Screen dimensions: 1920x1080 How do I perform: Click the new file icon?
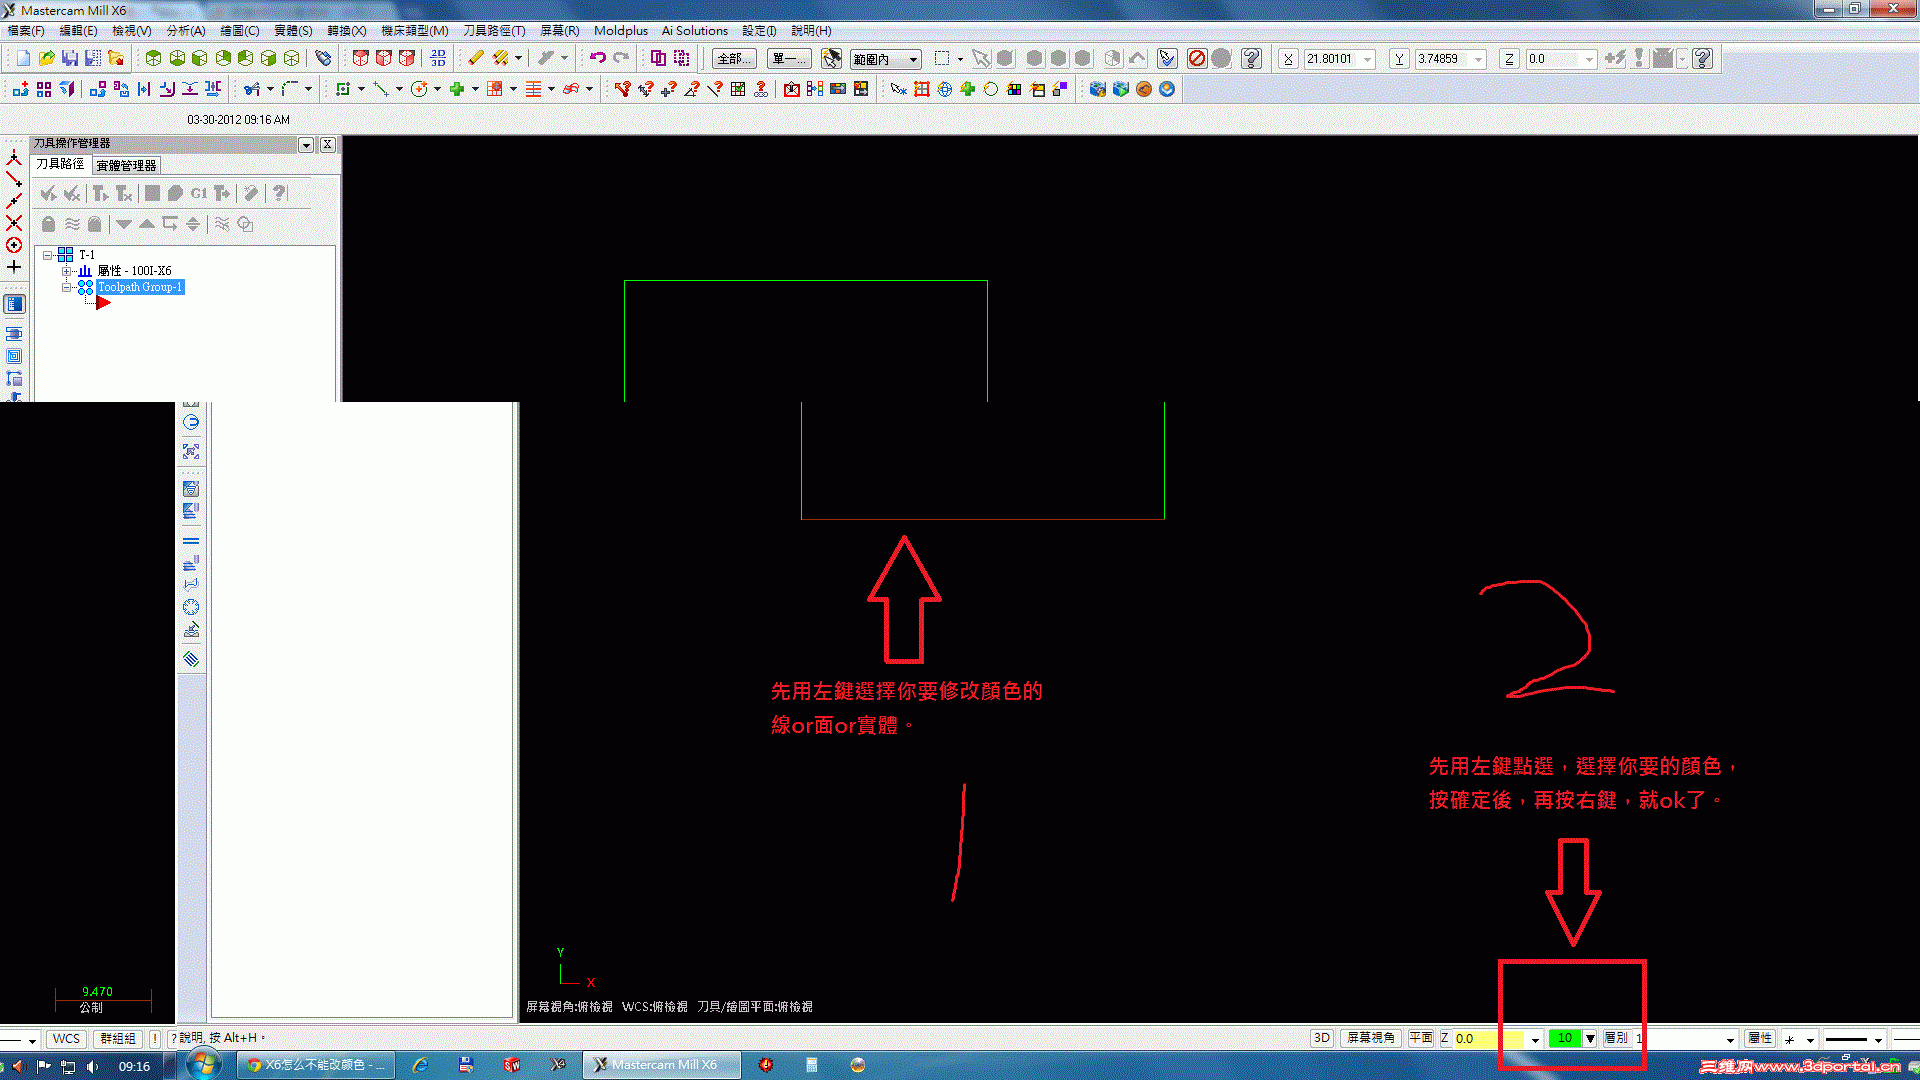(23, 58)
